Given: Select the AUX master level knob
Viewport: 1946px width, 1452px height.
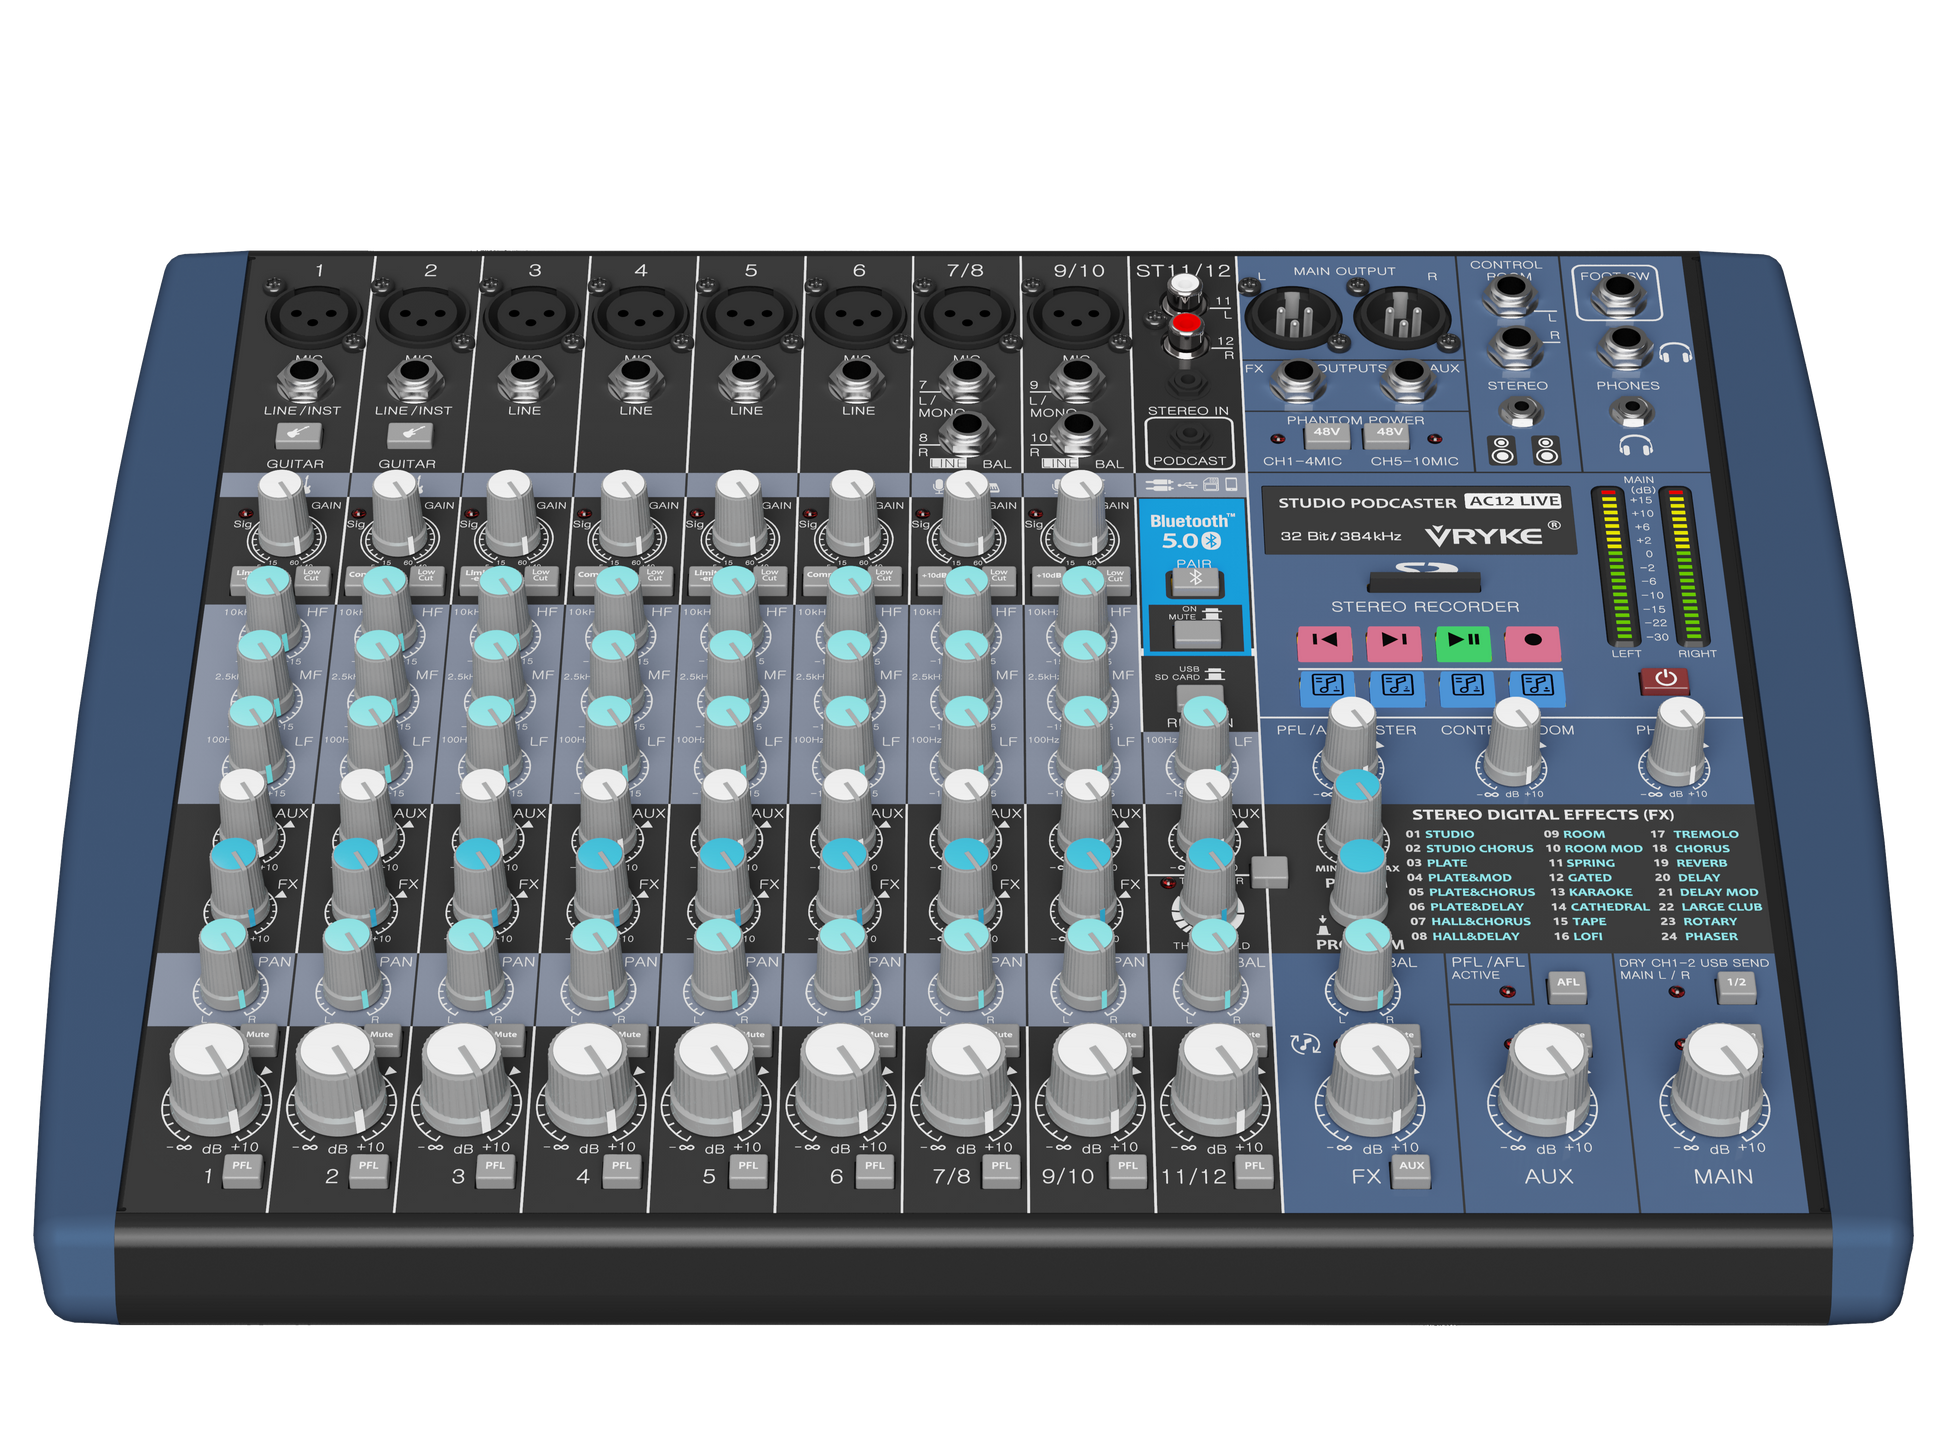Looking at the screenshot, I should [x=1545, y=1080].
